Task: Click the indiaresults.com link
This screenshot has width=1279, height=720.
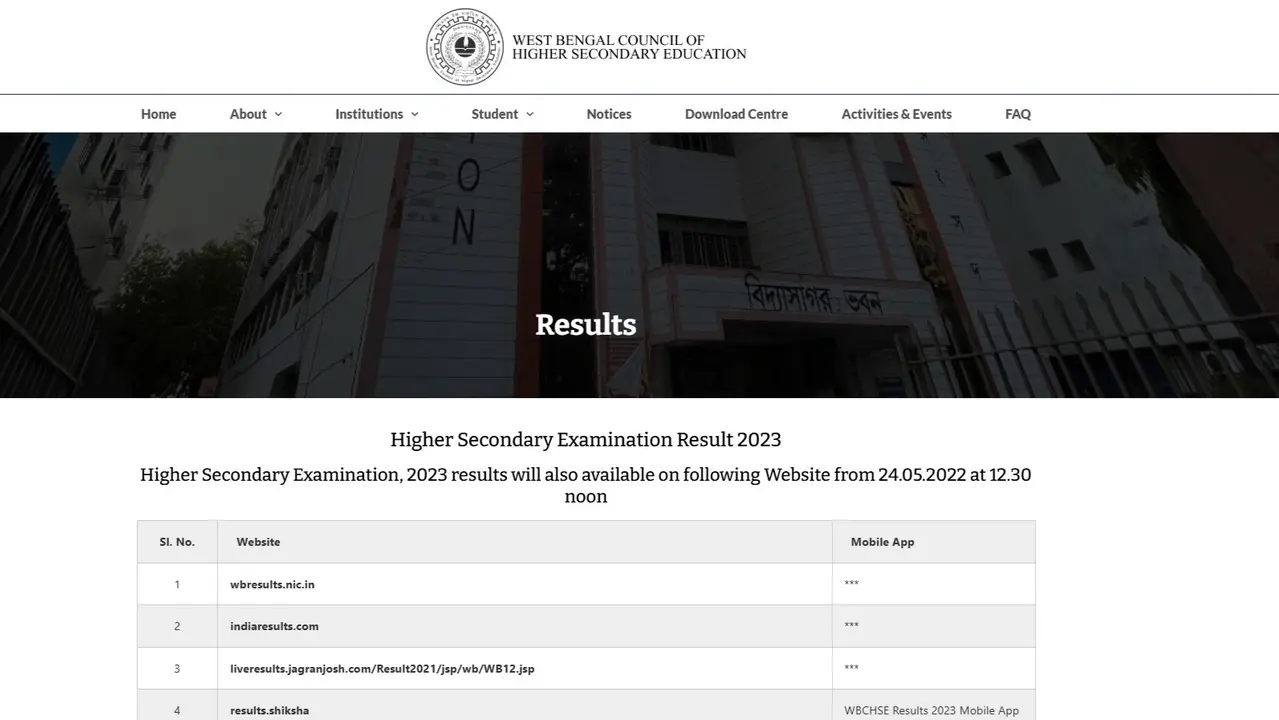Action: (274, 626)
